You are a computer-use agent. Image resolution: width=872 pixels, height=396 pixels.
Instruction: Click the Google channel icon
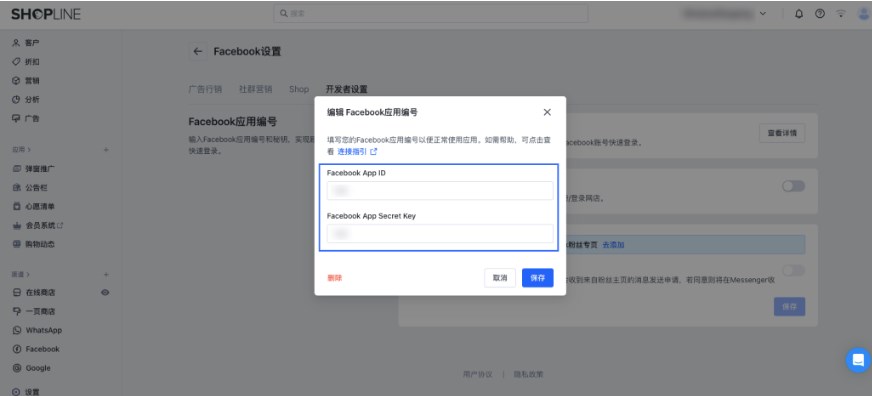[16, 368]
